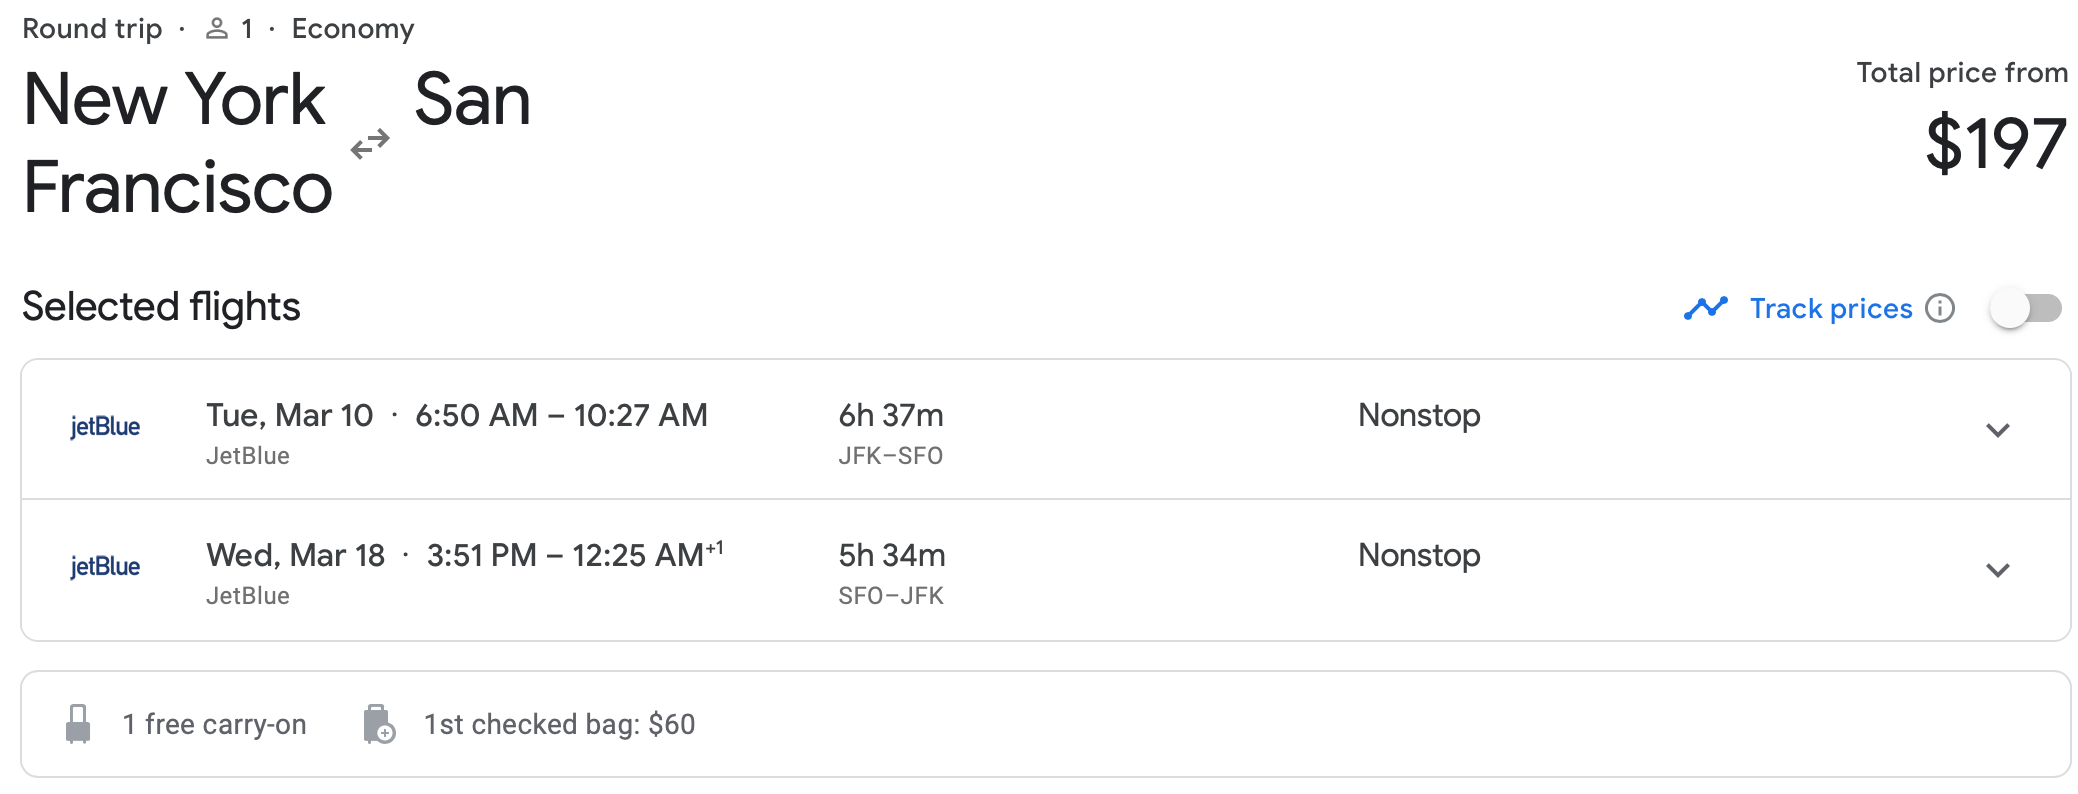Click the checked bag fee icon
The image size is (2078, 794).
(379, 724)
